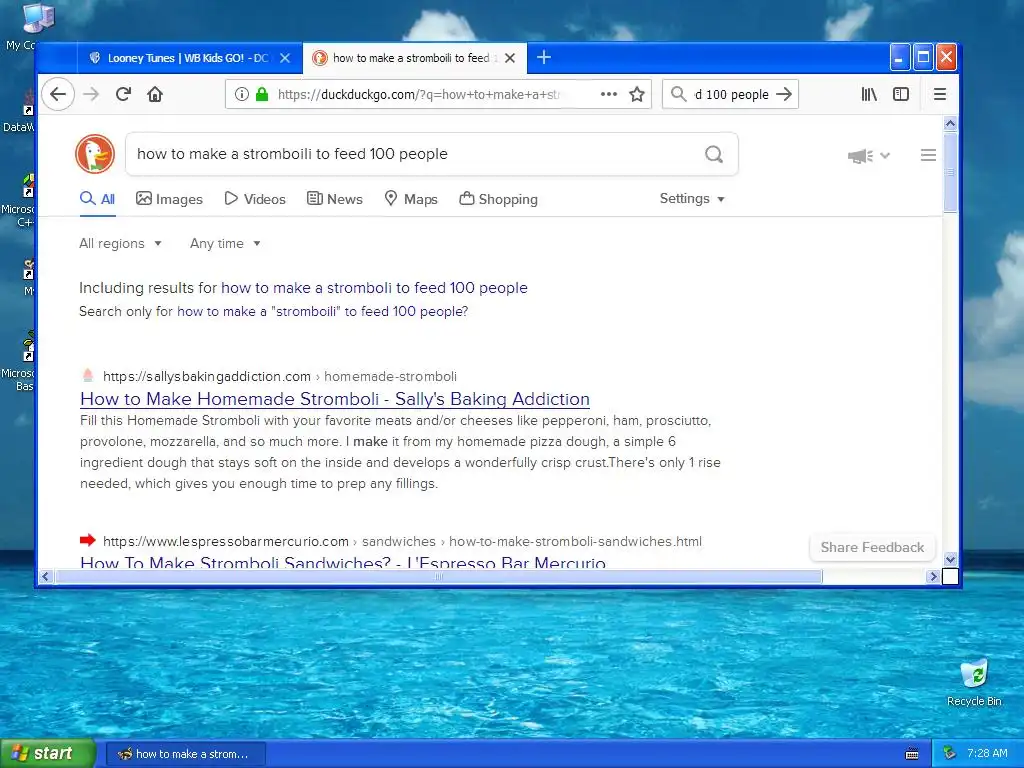Viewport: 1024px width, 768px height.
Task: Click keyboard icon in system tray
Action: 912,754
